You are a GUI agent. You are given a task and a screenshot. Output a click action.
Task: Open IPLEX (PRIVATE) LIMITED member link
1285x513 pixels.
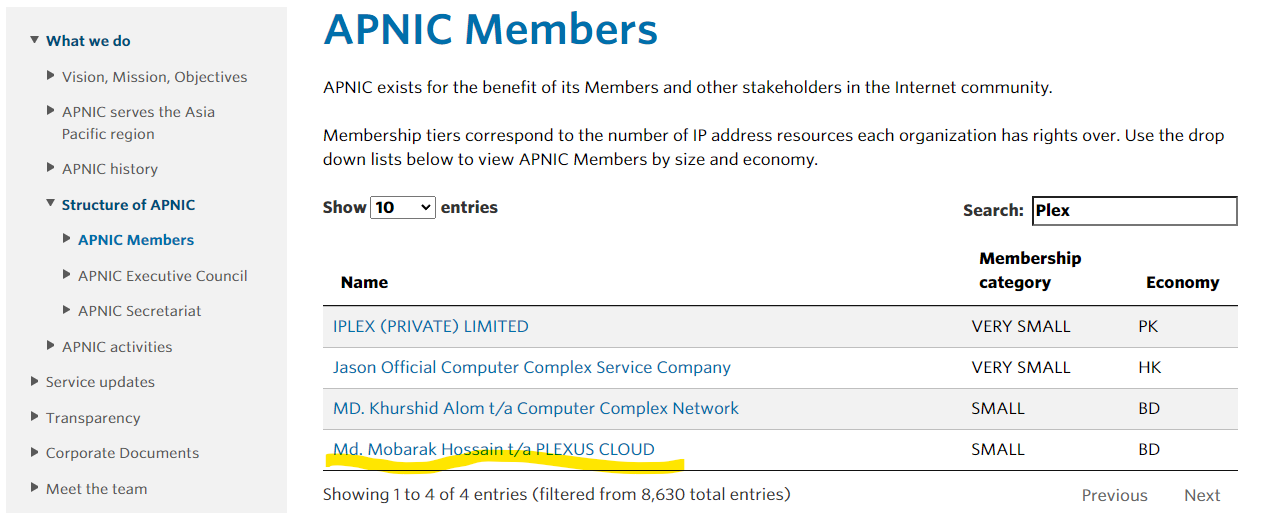[x=430, y=326]
